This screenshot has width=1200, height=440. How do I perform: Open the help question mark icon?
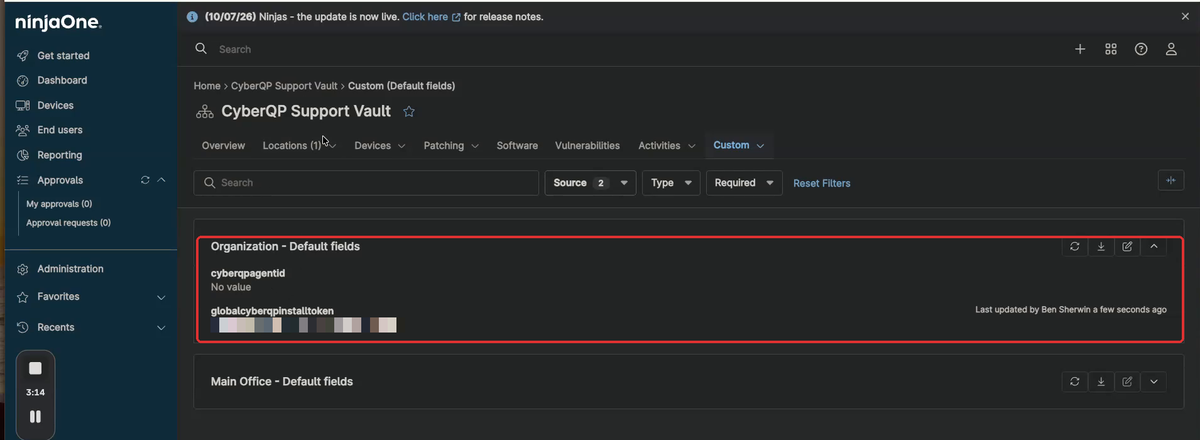(x=1141, y=49)
